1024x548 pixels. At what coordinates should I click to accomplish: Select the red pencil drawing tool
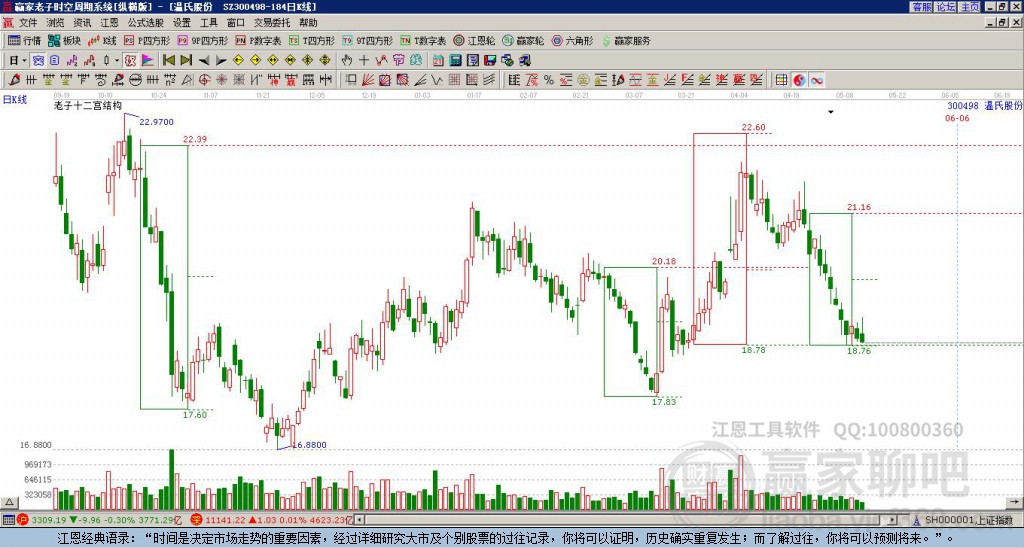14,80
